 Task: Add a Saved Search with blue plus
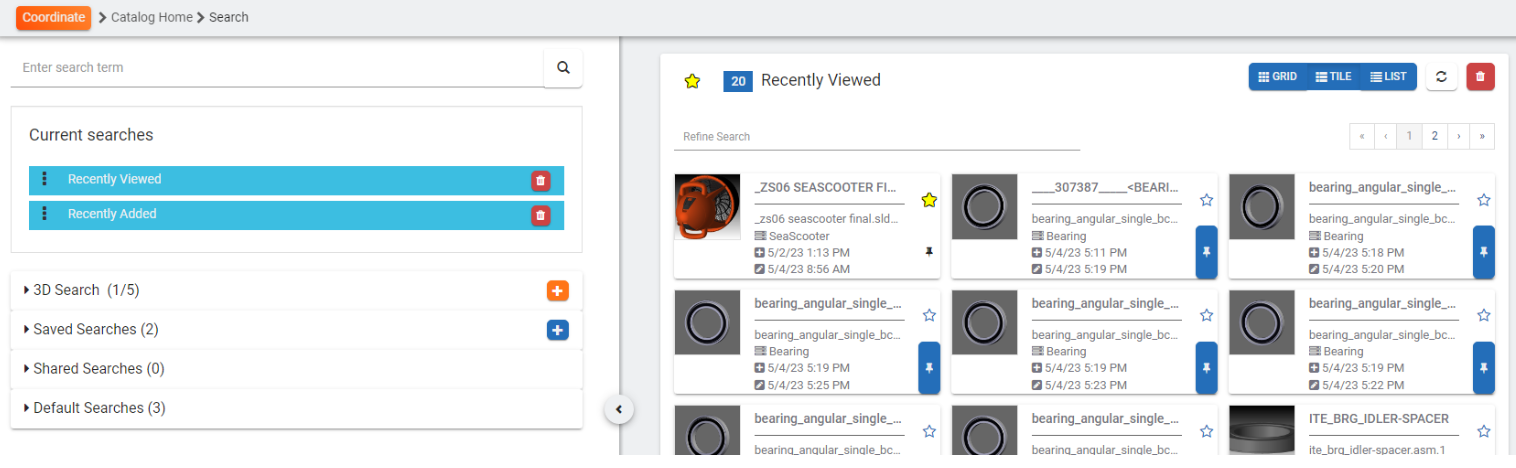[558, 330]
